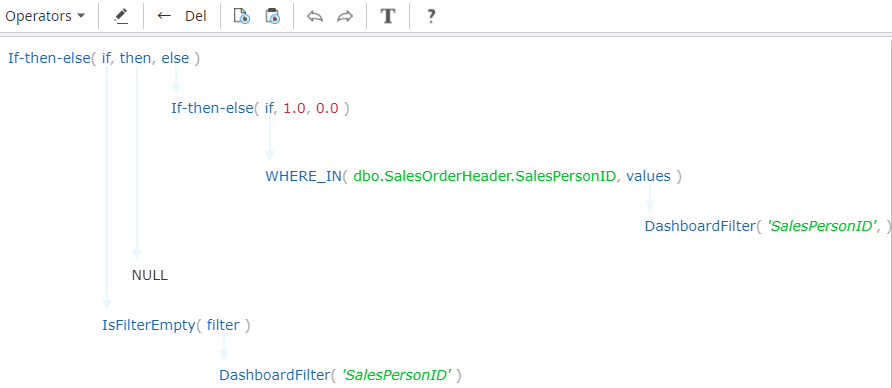Select 'SalesPersonID' string in upper DashboardFilter
Screen dimensions: 892x388
823,226
